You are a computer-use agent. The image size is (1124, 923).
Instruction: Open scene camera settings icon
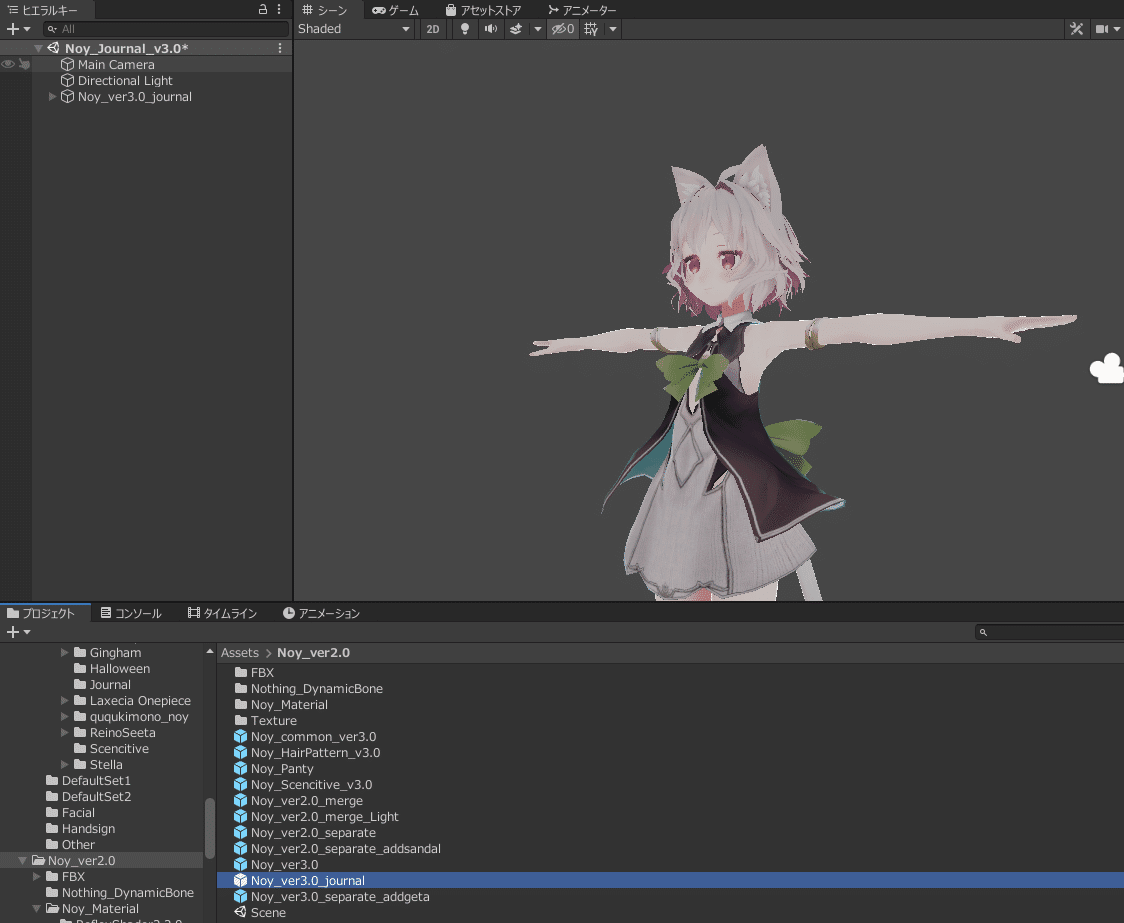[1101, 29]
